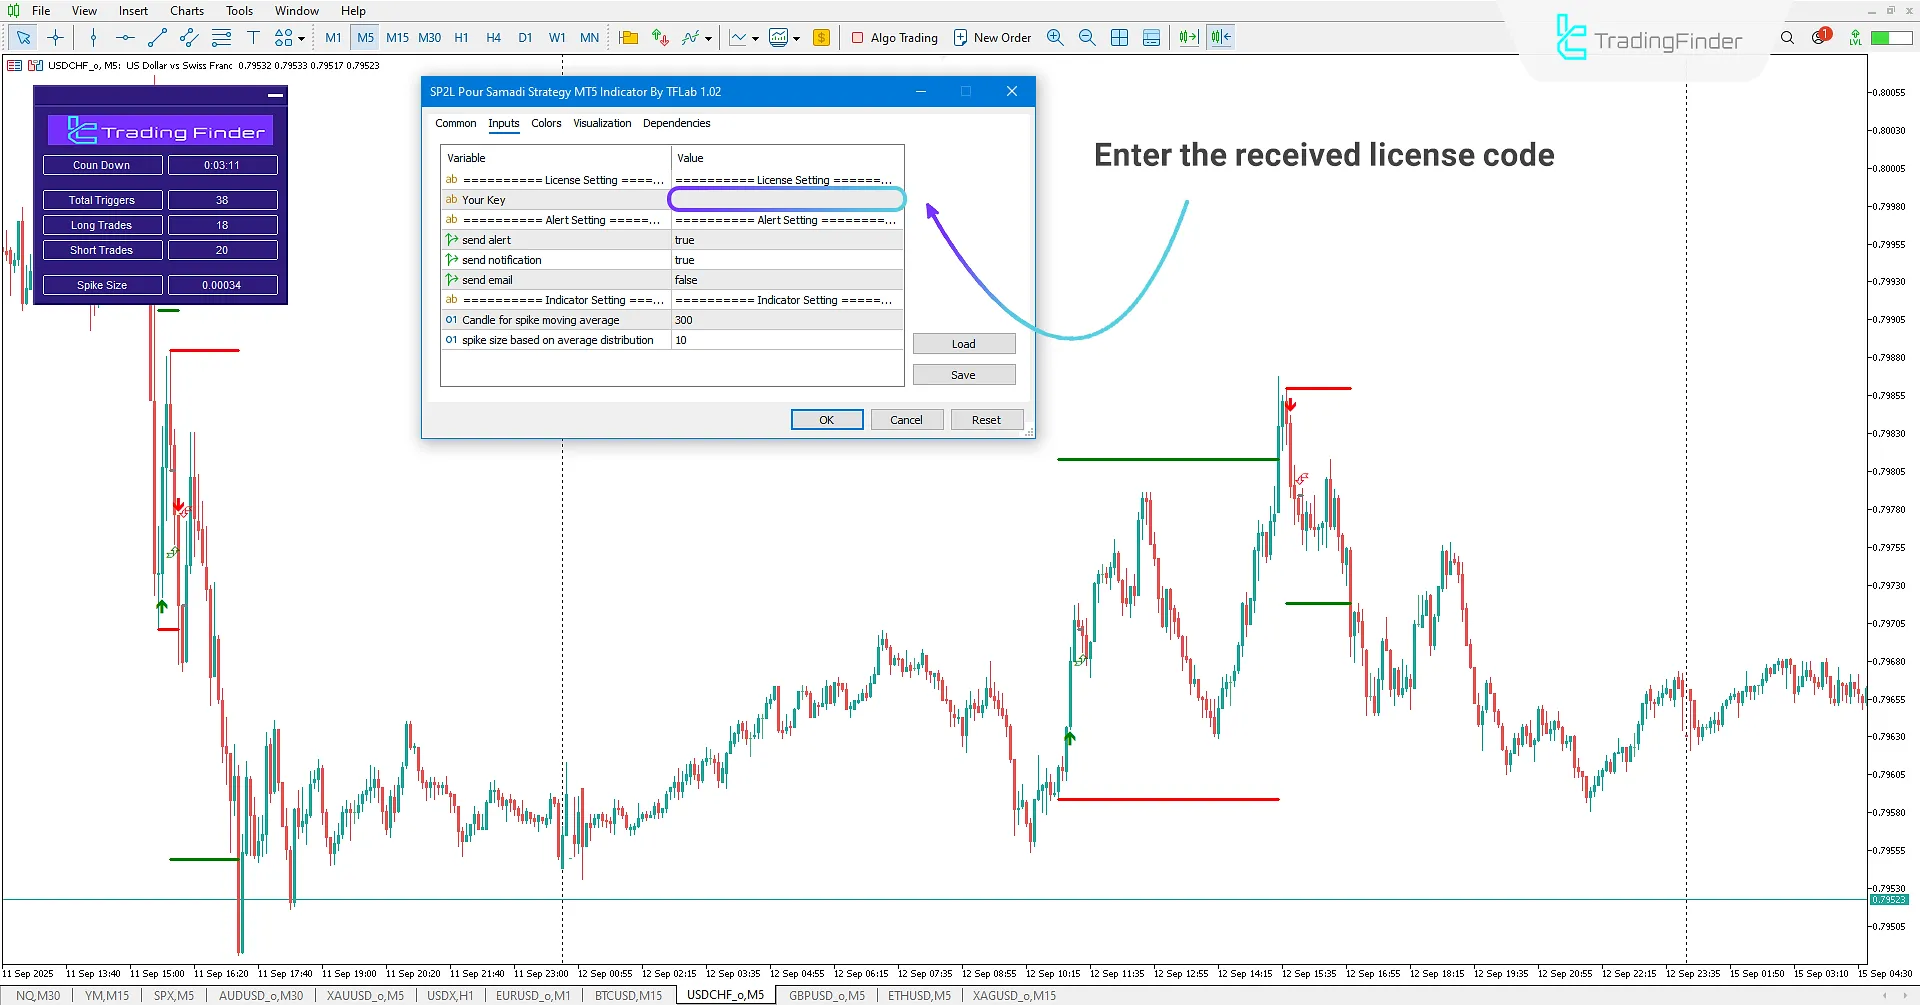Enable Algo Trading

895,37
